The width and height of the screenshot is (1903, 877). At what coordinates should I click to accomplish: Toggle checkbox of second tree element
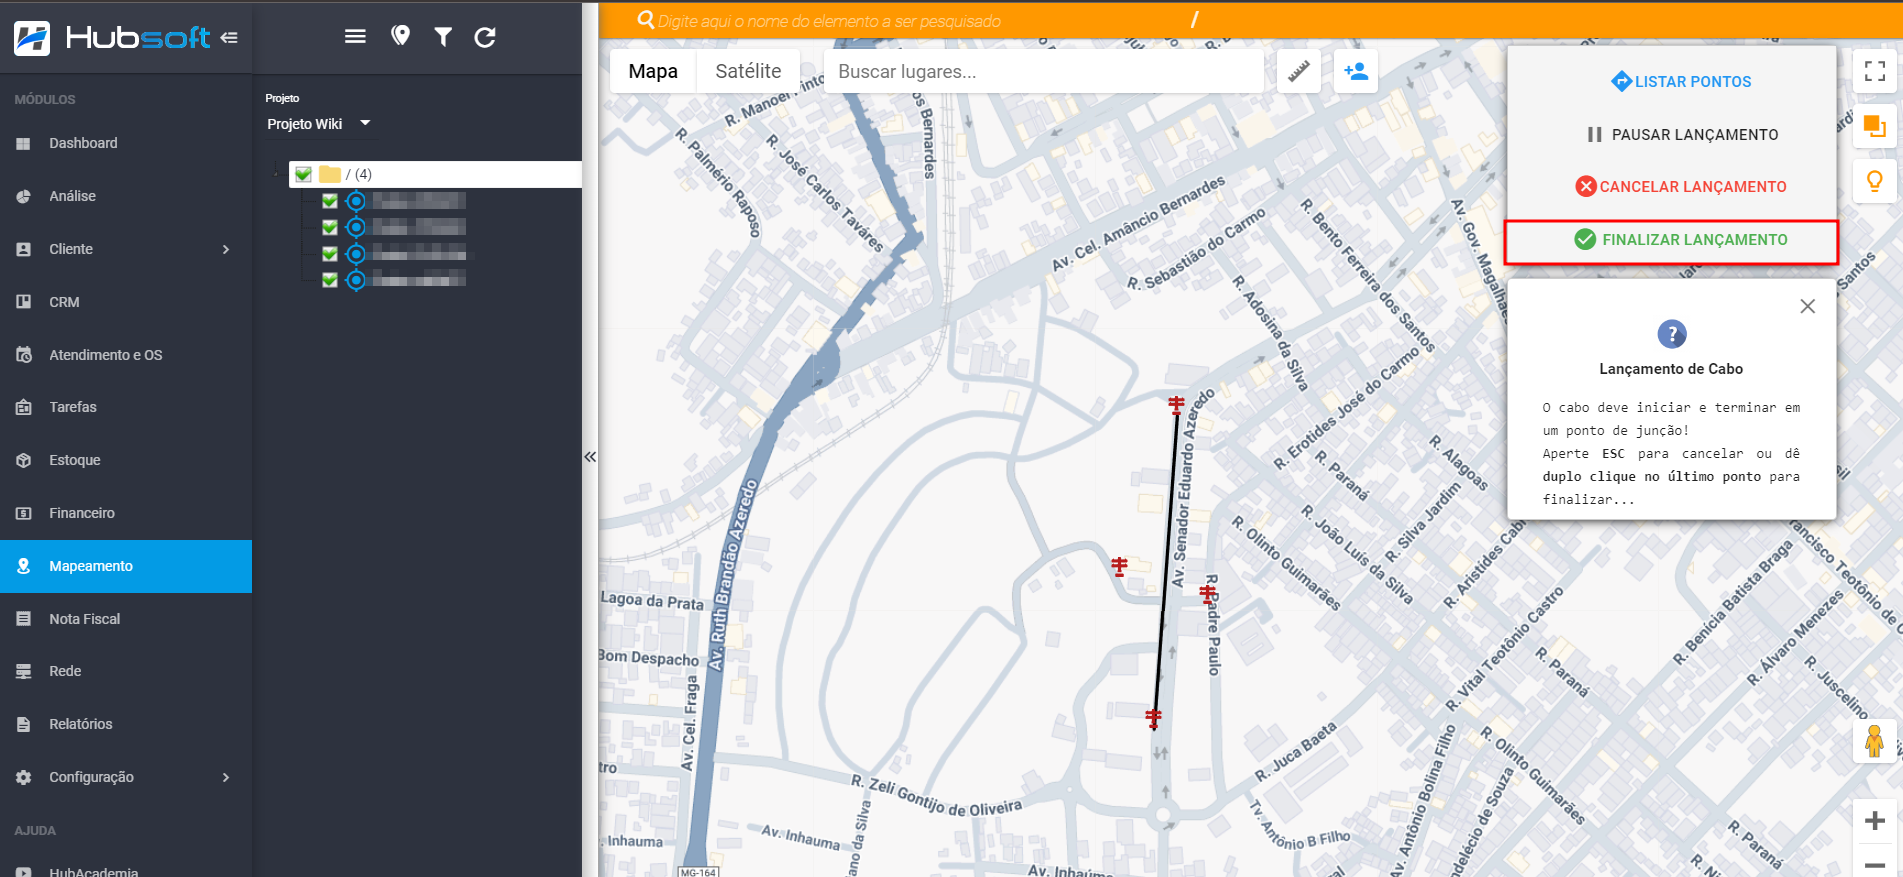coord(329,227)
